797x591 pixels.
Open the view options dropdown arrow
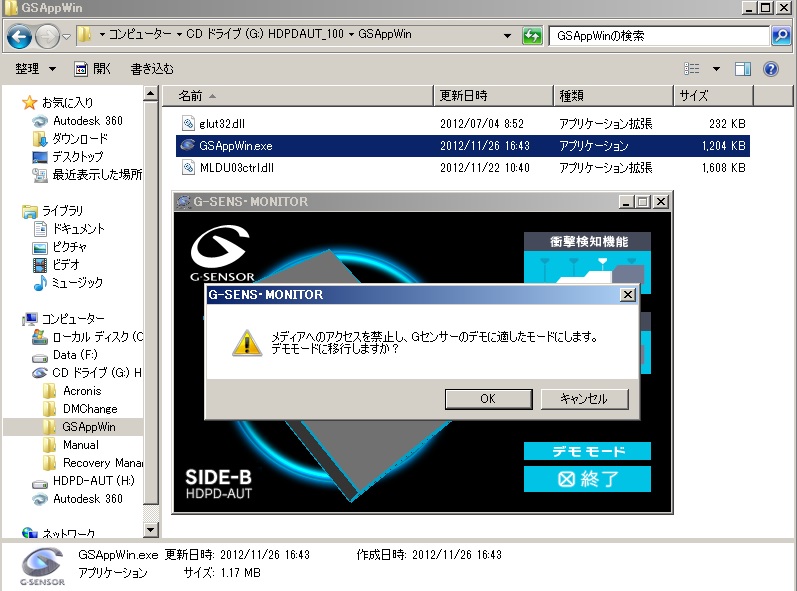tap(716, 69)
